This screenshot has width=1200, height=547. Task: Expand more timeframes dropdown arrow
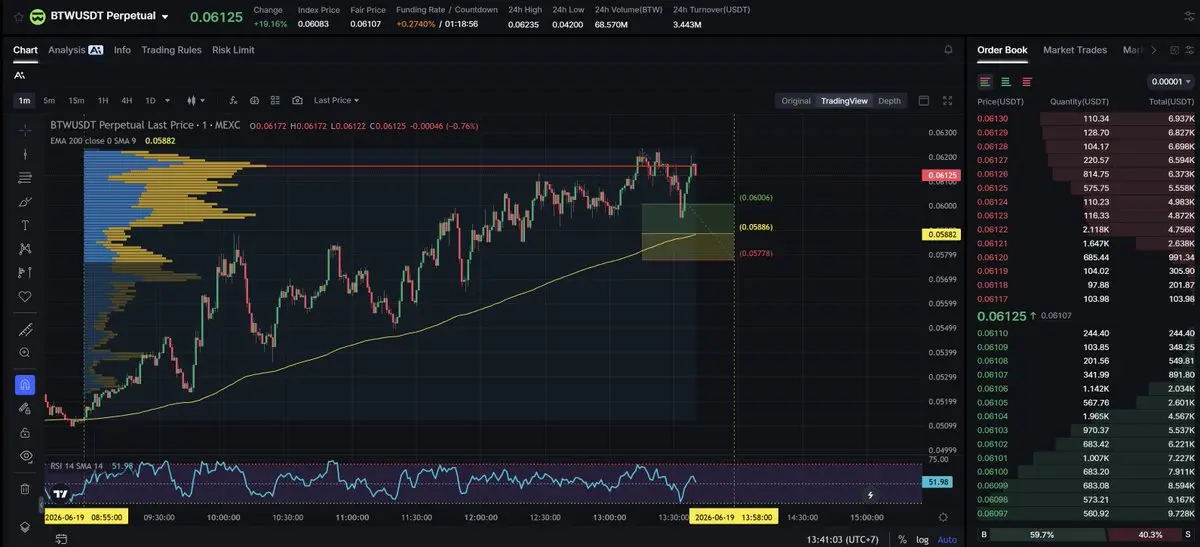point(167,100)
